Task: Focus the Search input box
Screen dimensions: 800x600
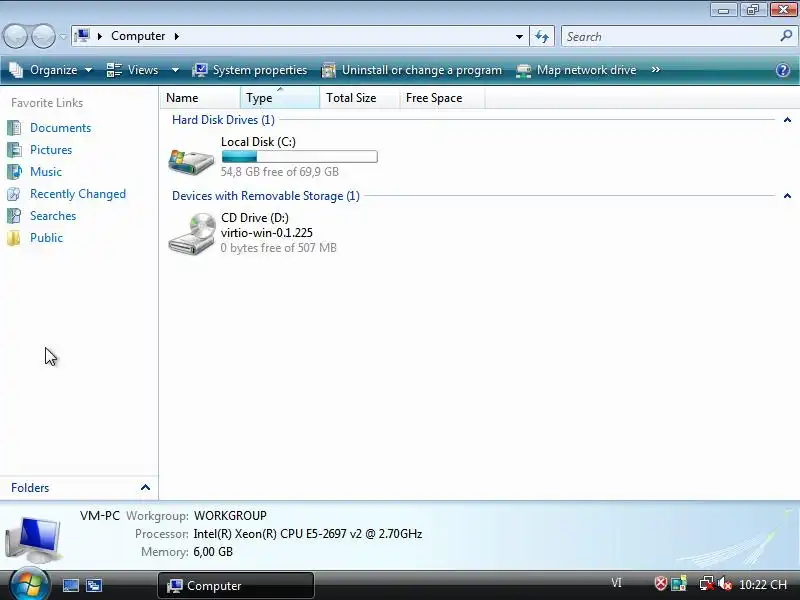Action: click(671, 37)
